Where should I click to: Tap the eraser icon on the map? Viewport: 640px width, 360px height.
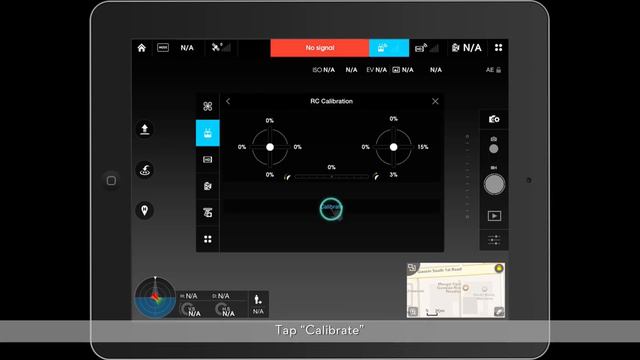[499, 312]
